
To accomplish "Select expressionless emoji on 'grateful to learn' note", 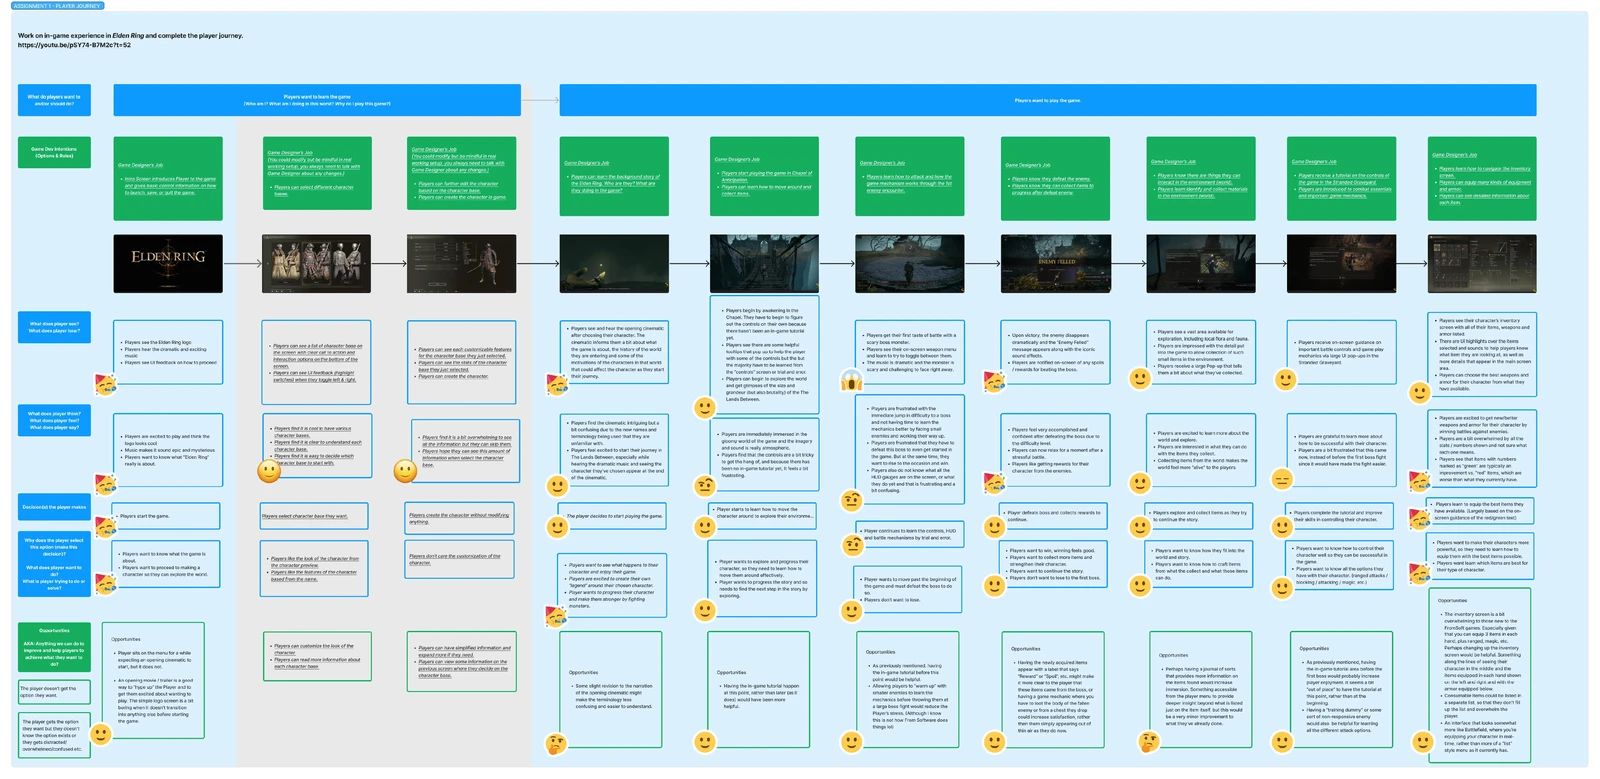I will click(1281, 480).
